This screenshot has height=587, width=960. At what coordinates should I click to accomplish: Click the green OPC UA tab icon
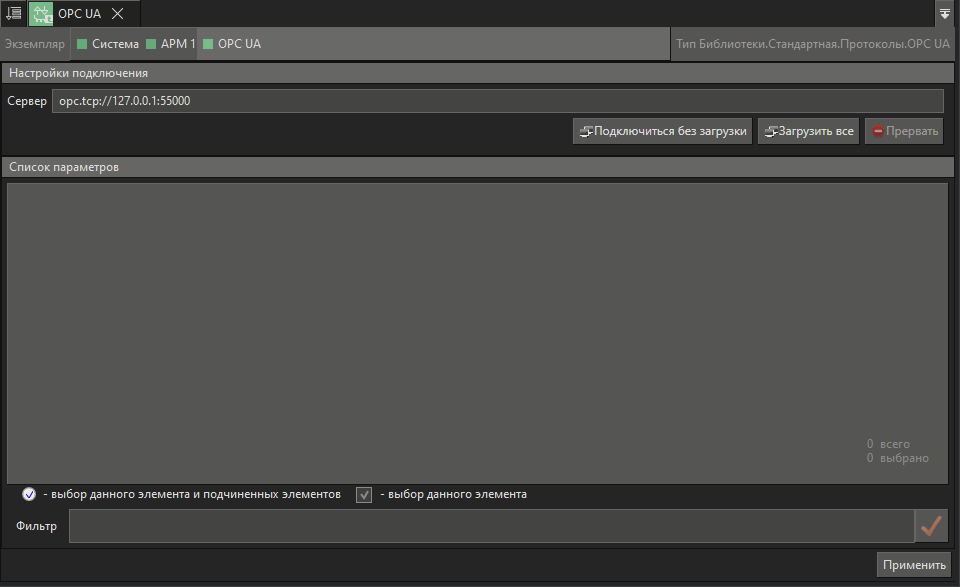click(x=42, y=13)
